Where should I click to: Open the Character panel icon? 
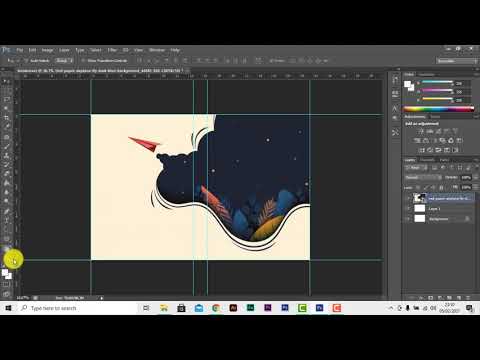[x=395, y=108]
